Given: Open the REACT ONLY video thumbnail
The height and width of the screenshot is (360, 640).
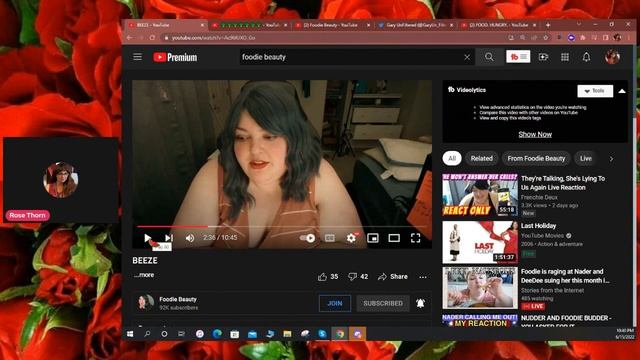Looking at the screenshot, I should (480, 195).
